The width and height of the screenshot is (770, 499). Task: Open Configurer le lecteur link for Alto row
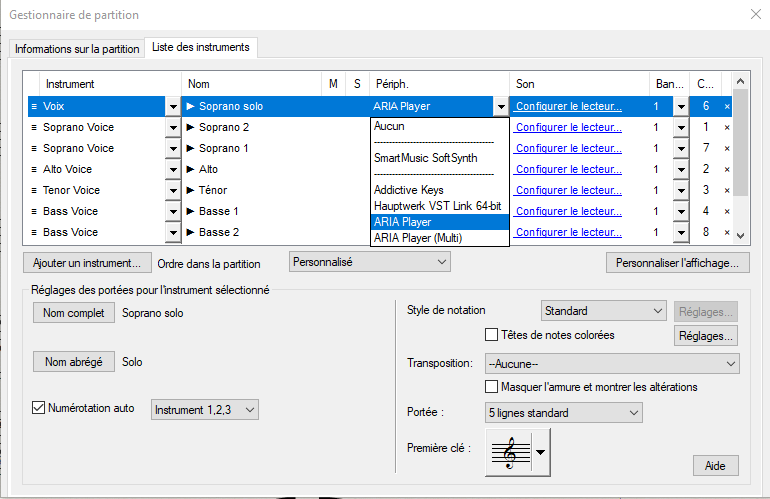pyautogui.click(x=568, y=170)
